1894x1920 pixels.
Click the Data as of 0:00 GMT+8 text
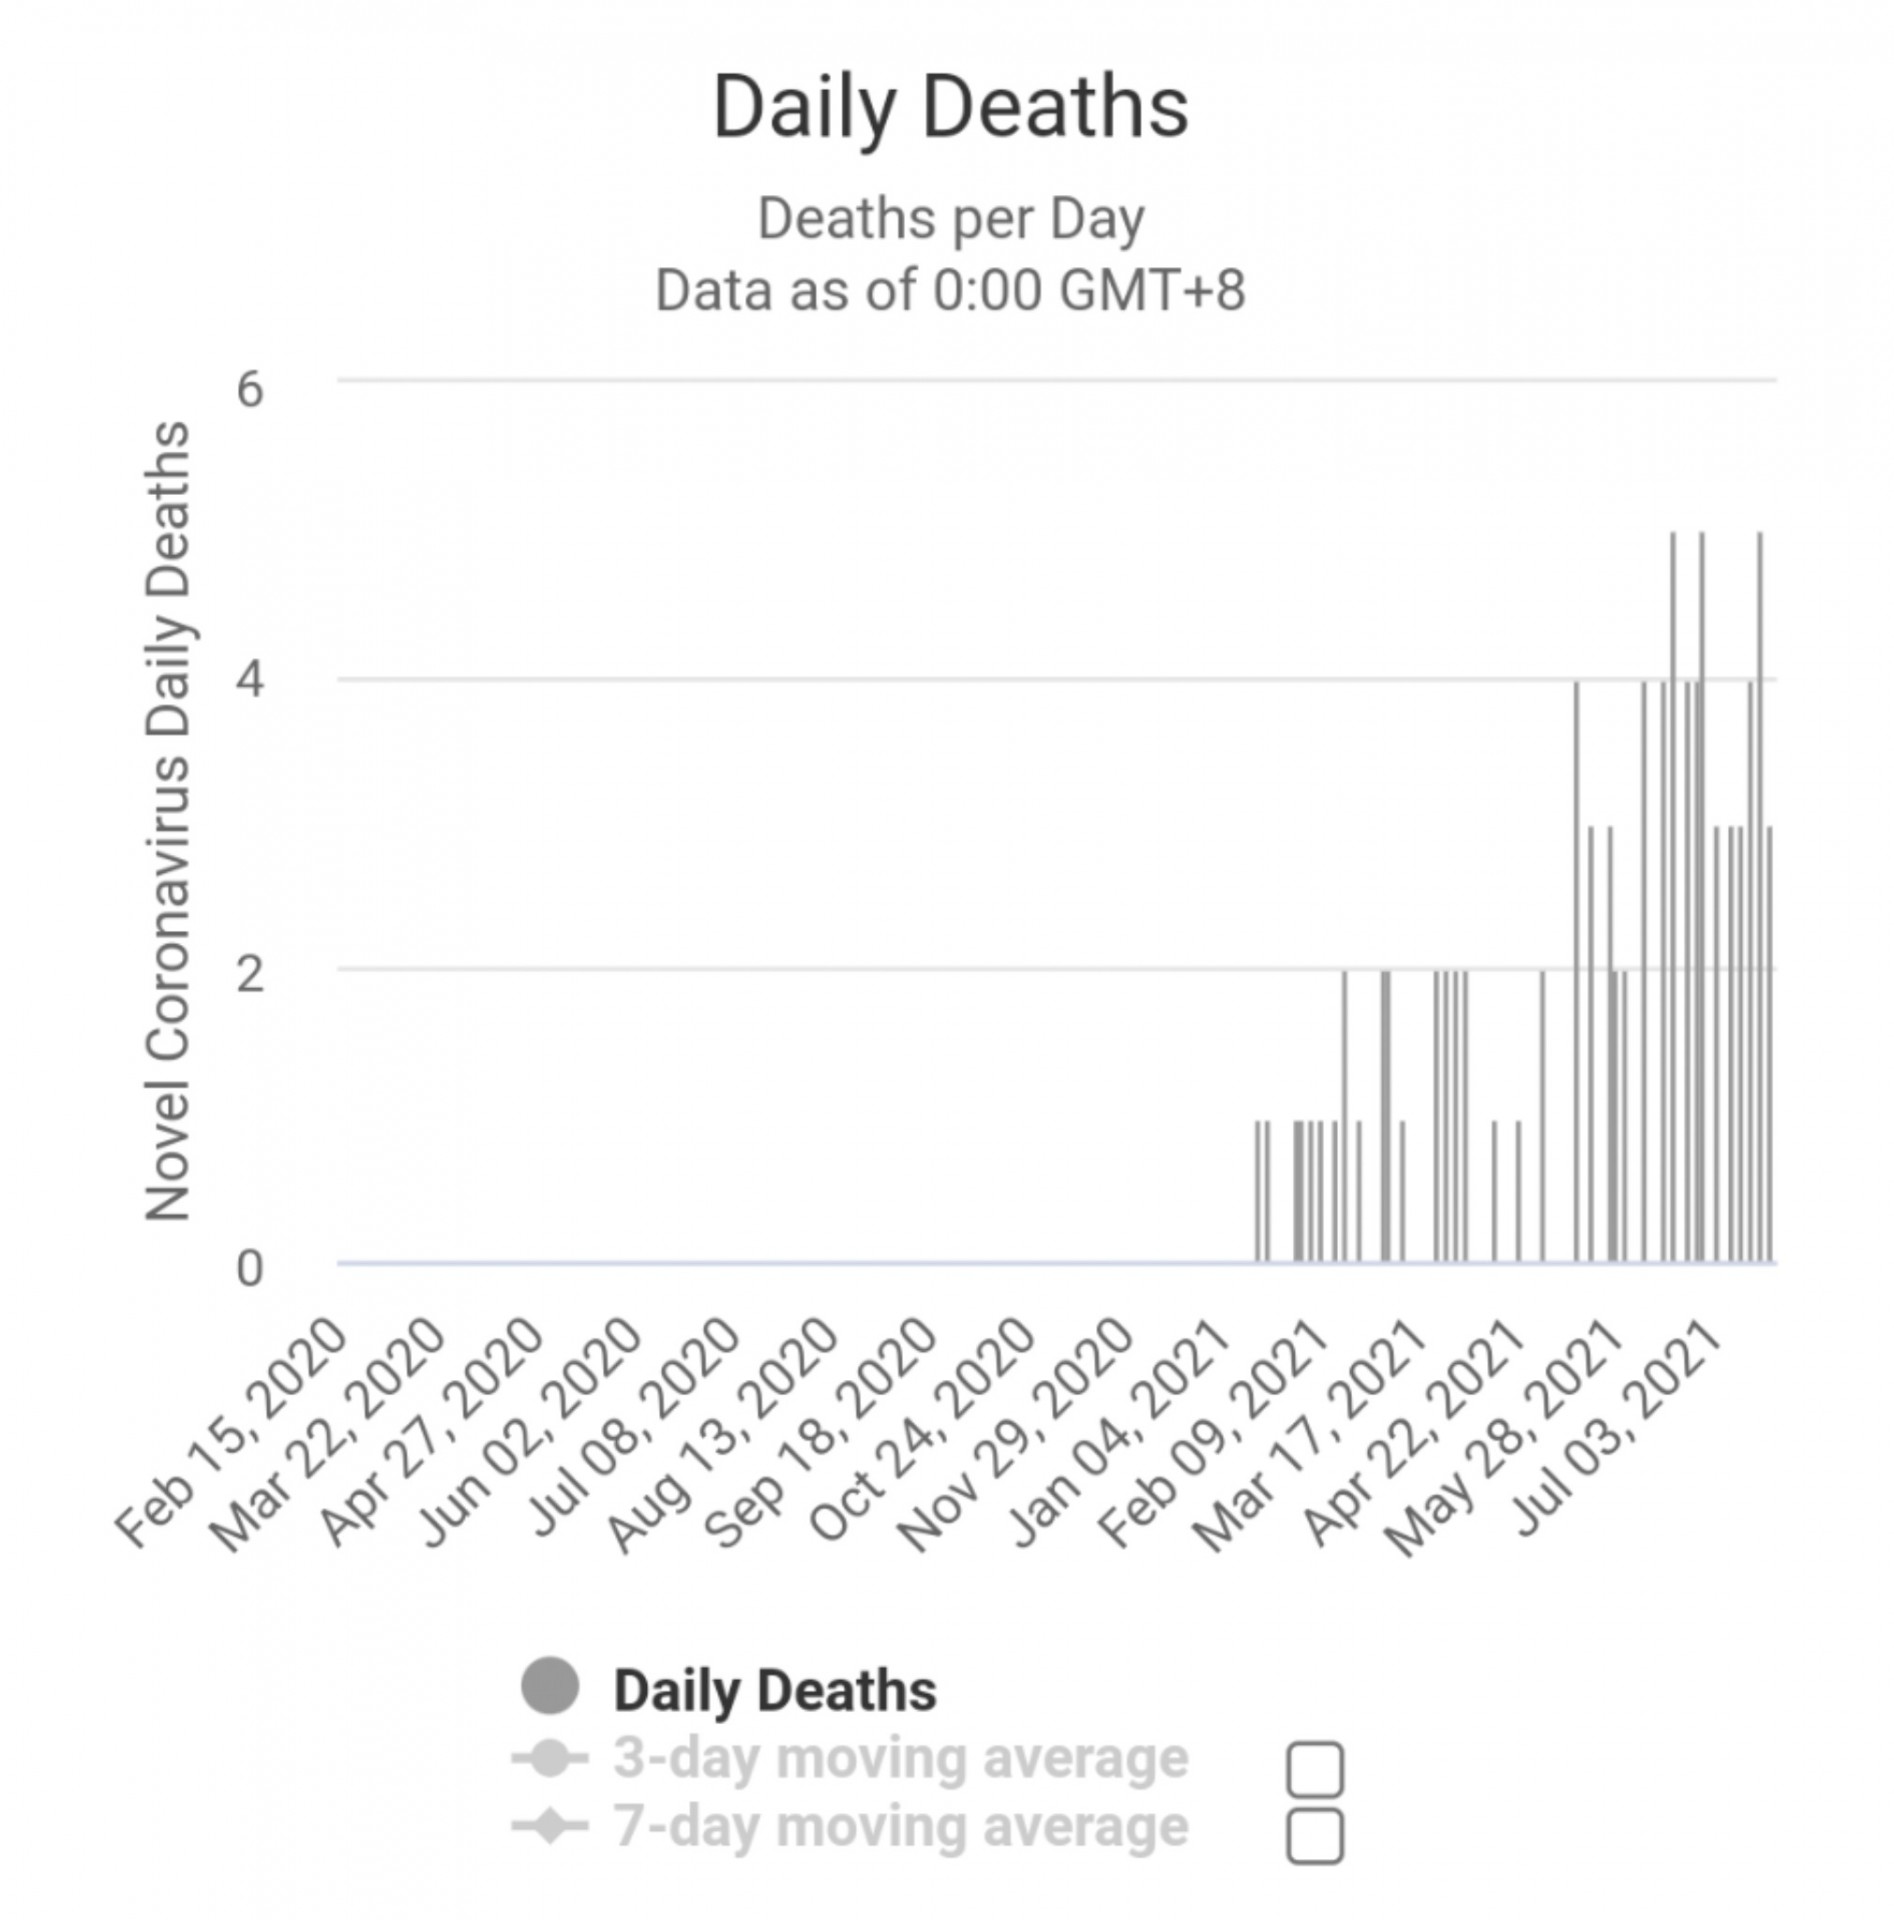[x=950, y=291]
